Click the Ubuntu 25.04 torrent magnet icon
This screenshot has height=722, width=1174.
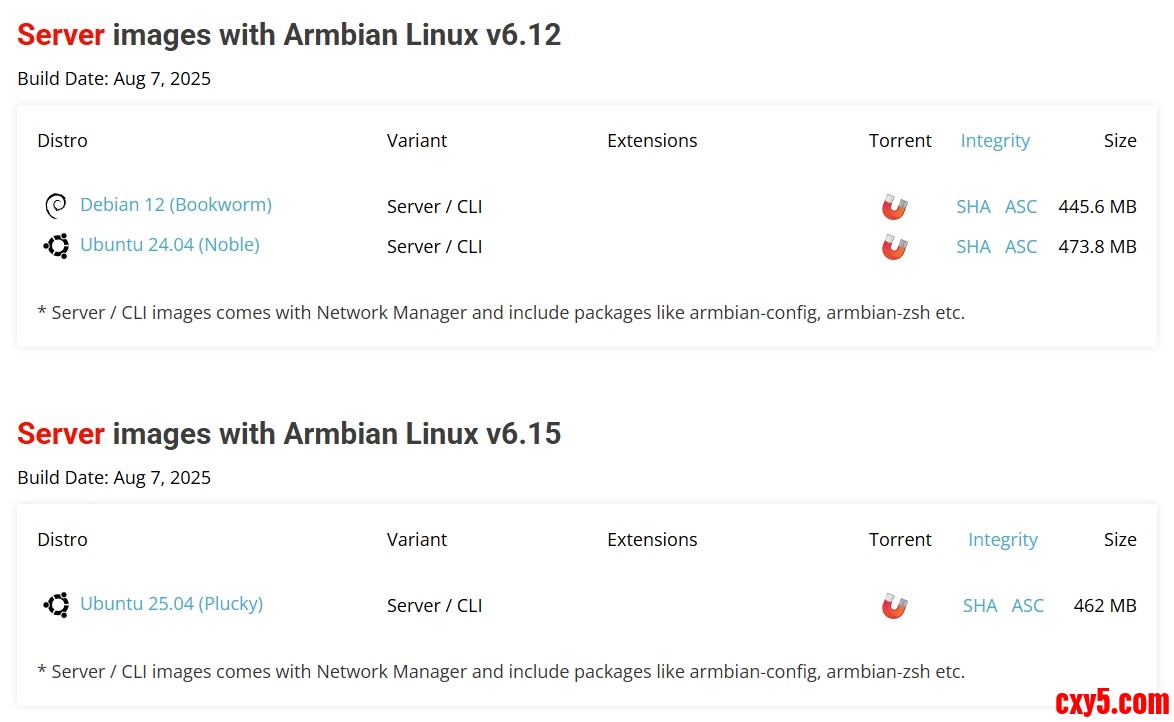[894, 606]
